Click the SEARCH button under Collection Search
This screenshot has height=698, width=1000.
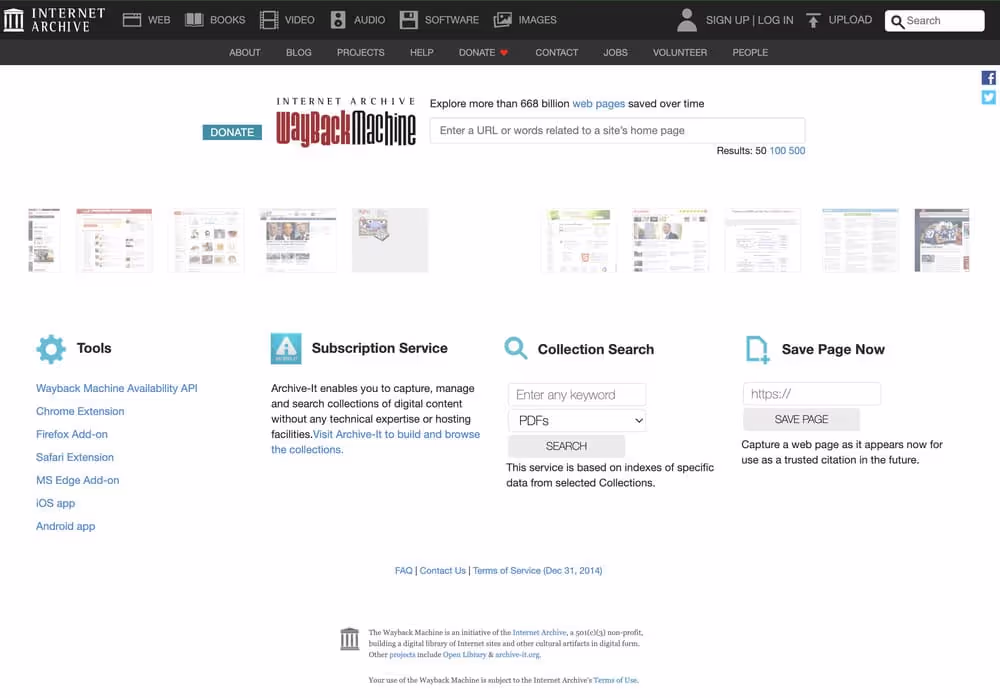pyautogui.click(x=566, y=446)
